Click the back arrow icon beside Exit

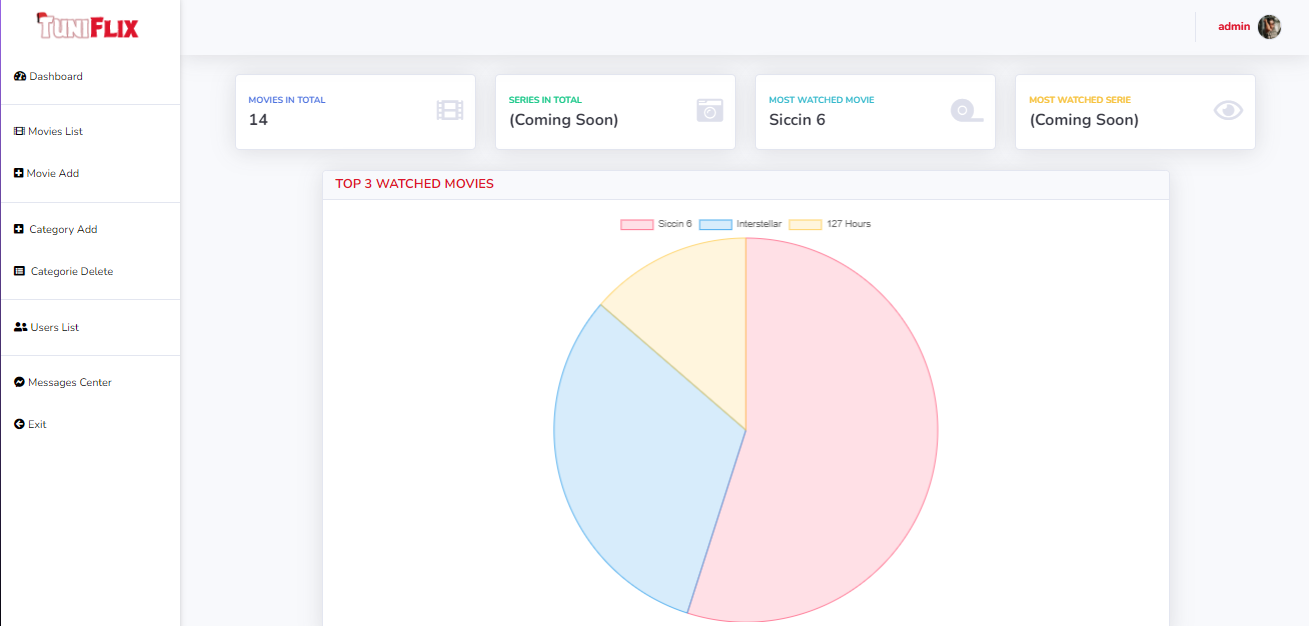[x=19, y=425]
